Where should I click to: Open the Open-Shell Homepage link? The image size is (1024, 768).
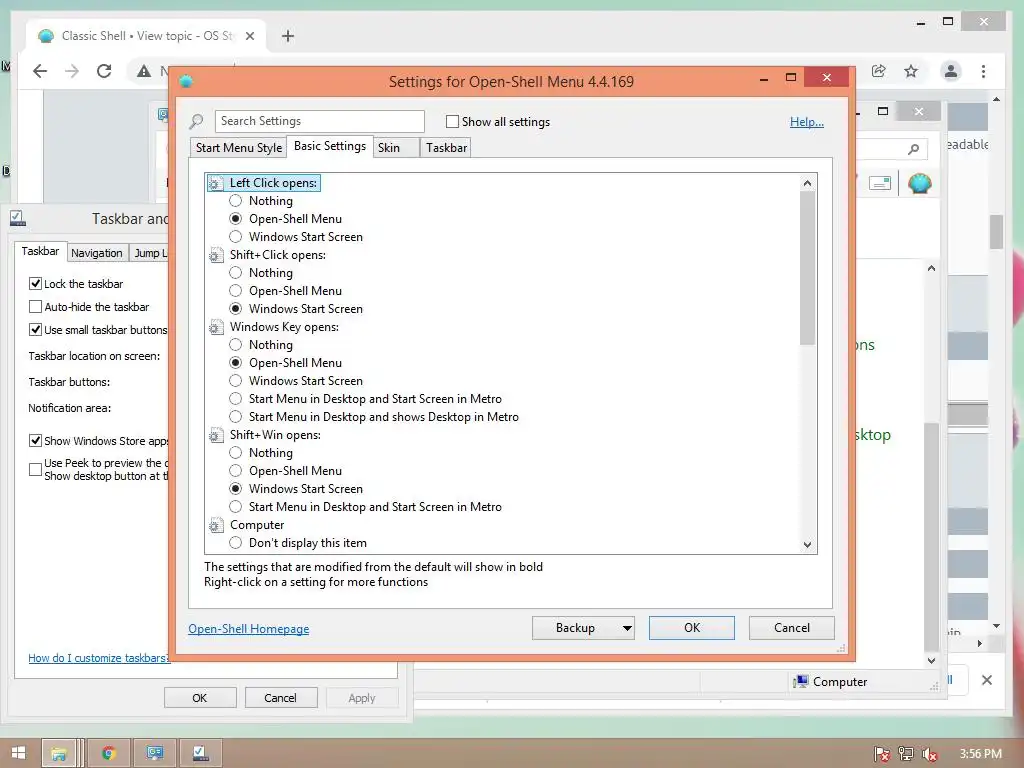point(249,629)
